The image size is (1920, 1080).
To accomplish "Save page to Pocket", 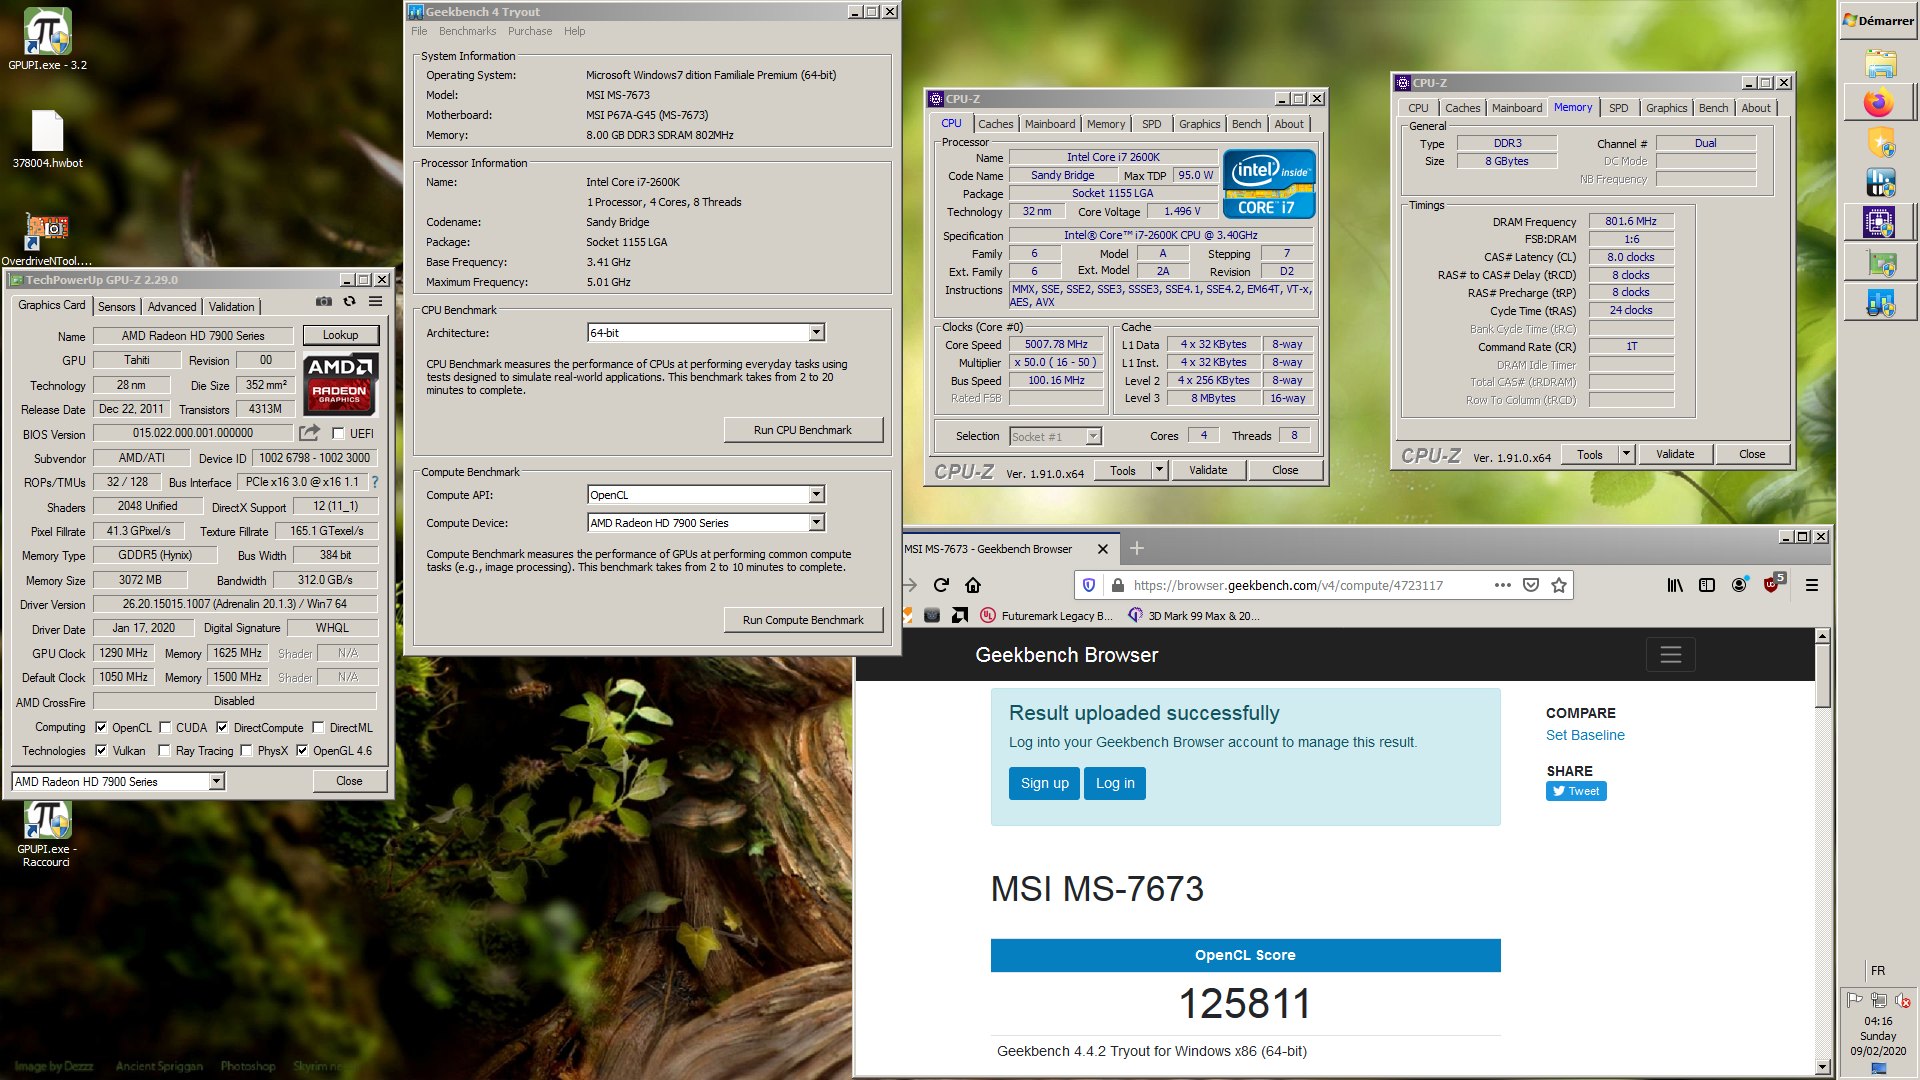I will pos(1530,585).
